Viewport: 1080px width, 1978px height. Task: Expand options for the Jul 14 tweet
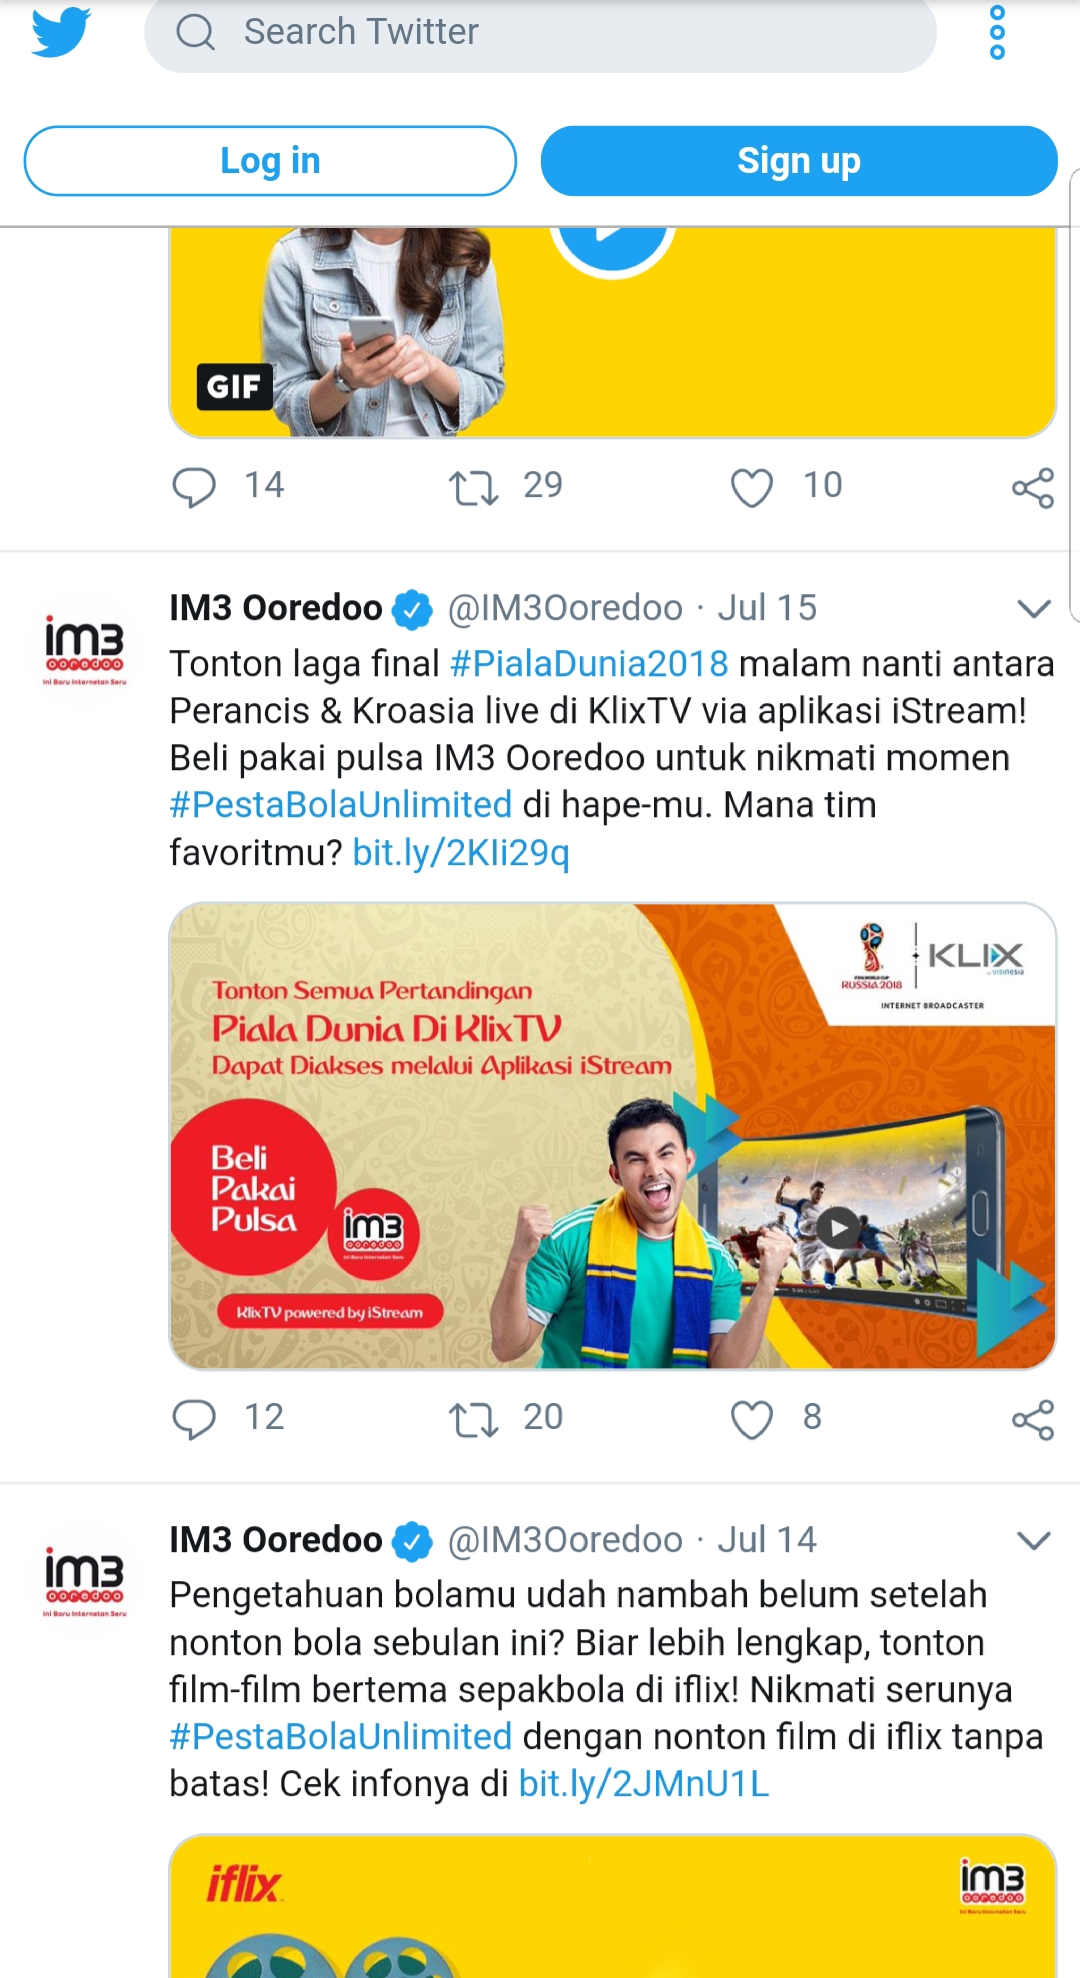pos(1033,1540)
